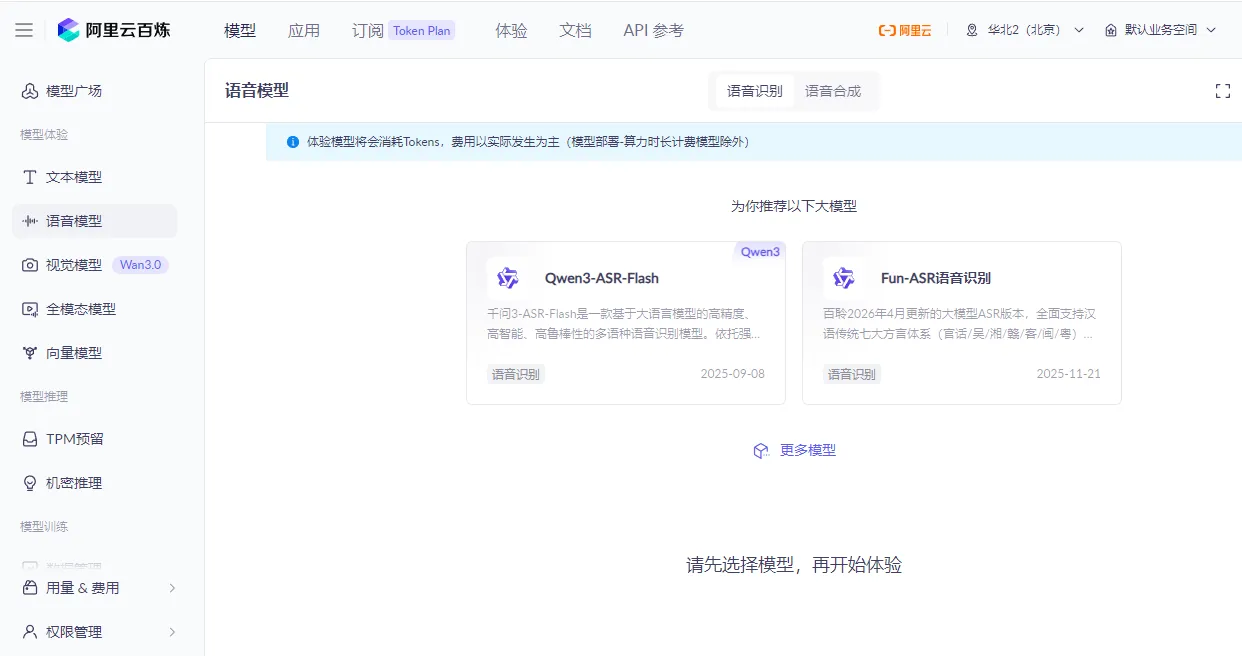Click the region location pin icon

pos(972,30)
